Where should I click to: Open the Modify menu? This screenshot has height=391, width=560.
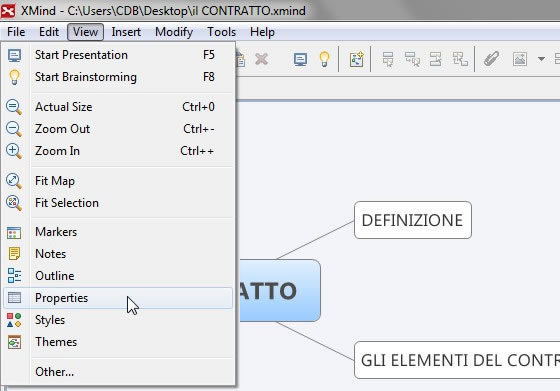(174, 32)
